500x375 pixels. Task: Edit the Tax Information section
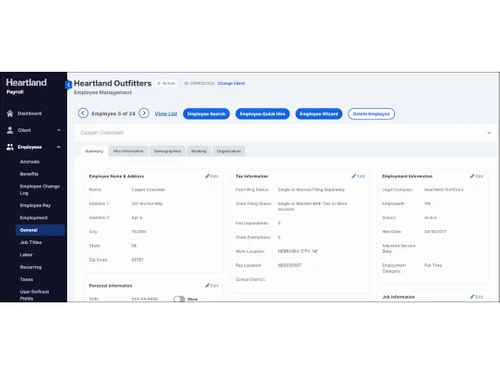coord(358,176)
